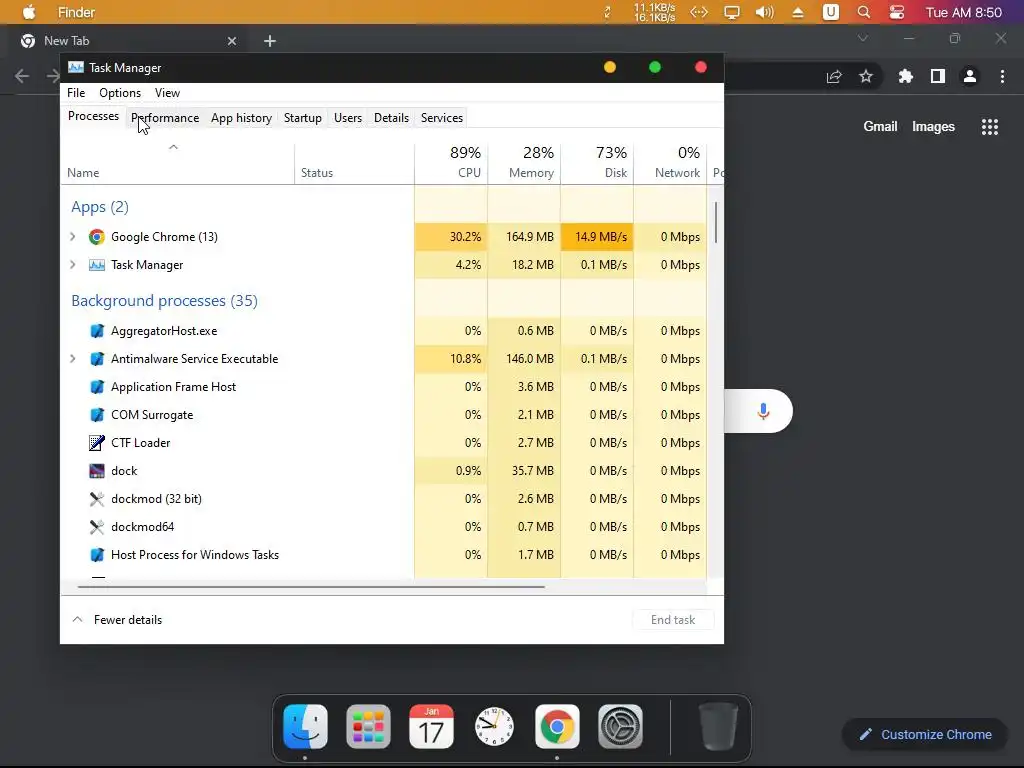Click the Chrome extensions puzzle icon
This screenshot has height=768, width=1024.
pyautogui.click(x=905, y=76)
